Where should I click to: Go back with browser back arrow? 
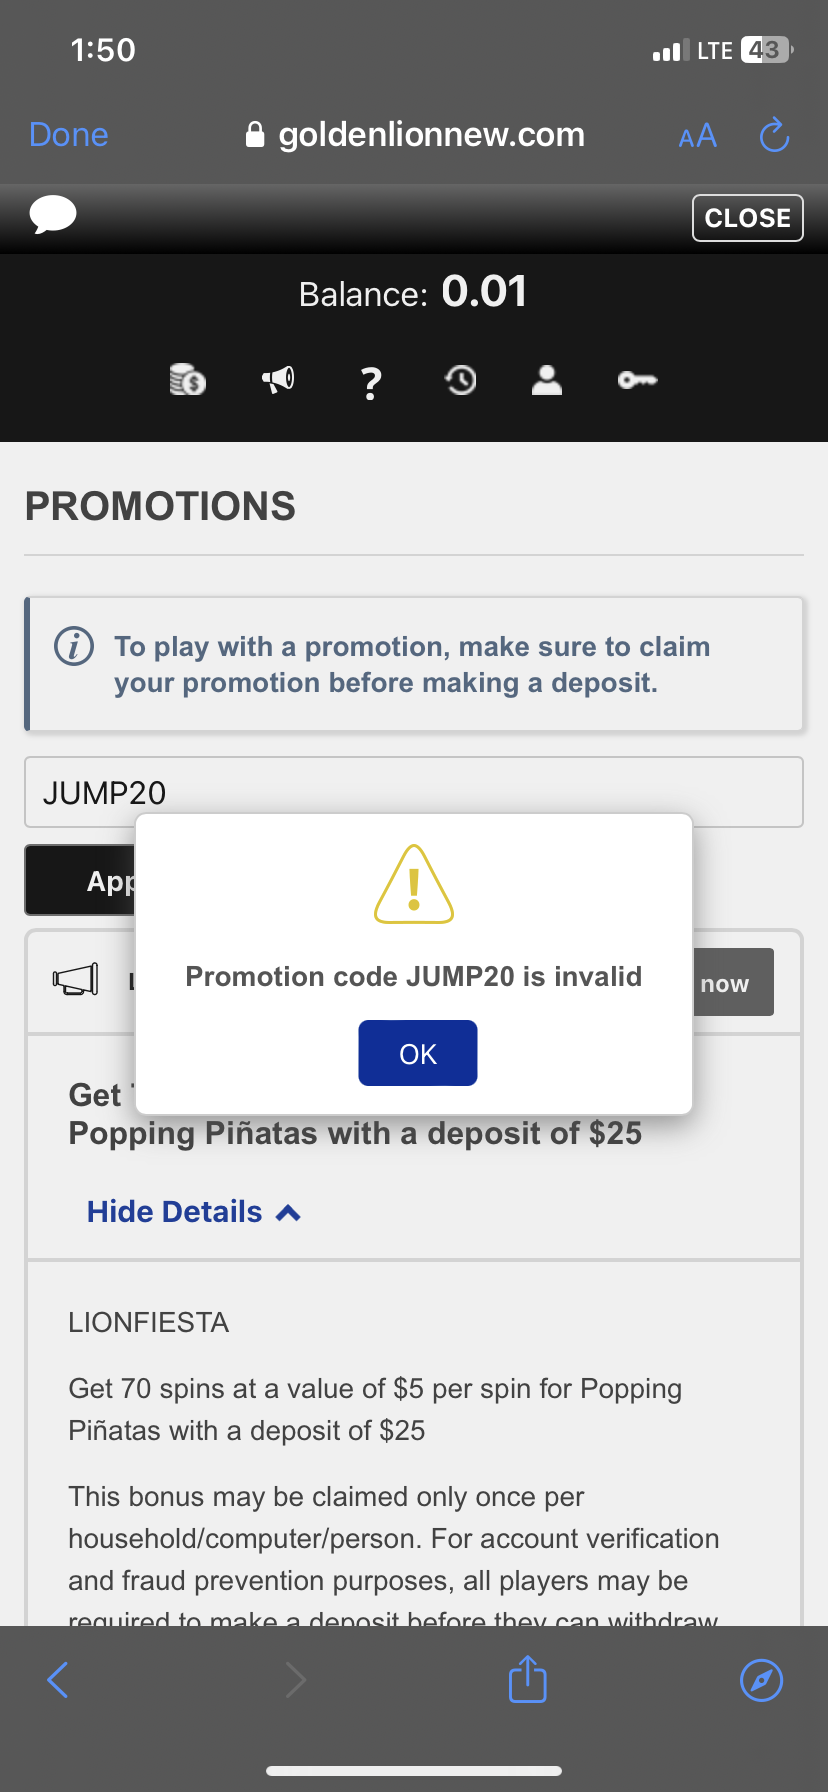58,1680
